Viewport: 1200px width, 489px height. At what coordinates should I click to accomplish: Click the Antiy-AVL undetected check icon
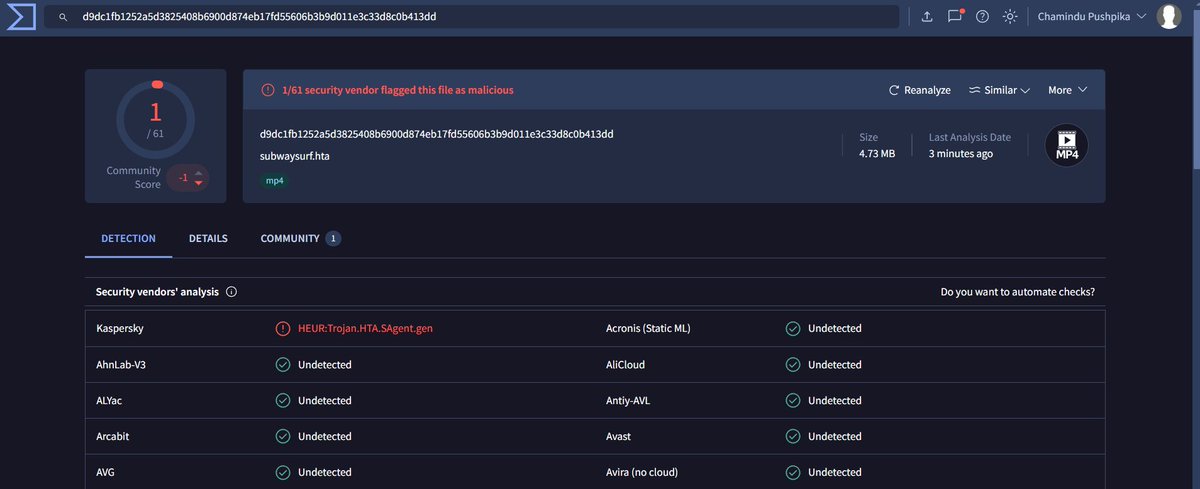[793, 401]
